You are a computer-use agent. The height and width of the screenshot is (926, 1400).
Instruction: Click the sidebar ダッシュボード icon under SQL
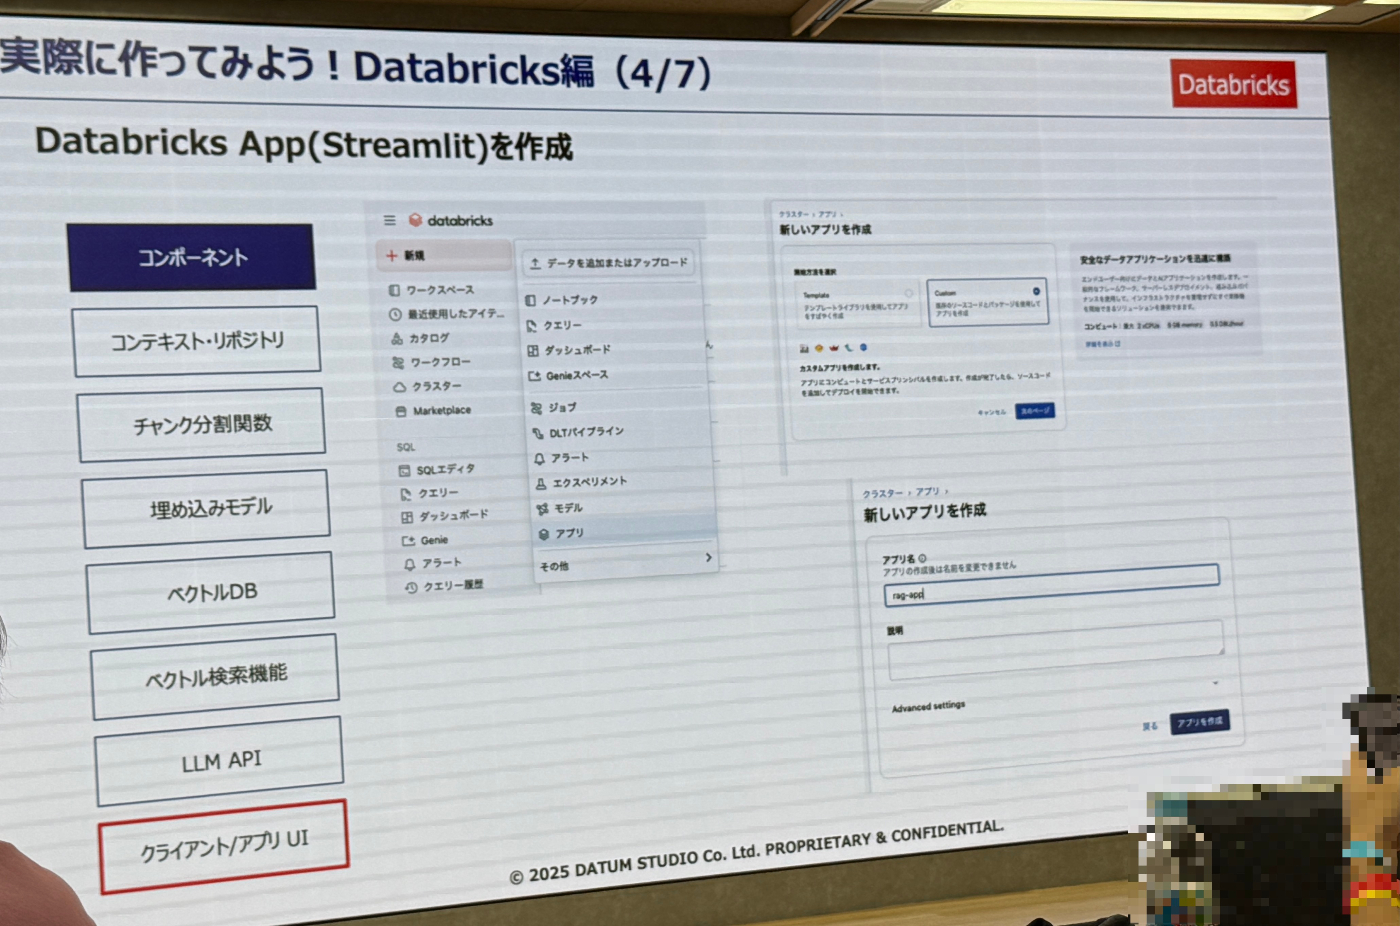click(x=407, y=517)
